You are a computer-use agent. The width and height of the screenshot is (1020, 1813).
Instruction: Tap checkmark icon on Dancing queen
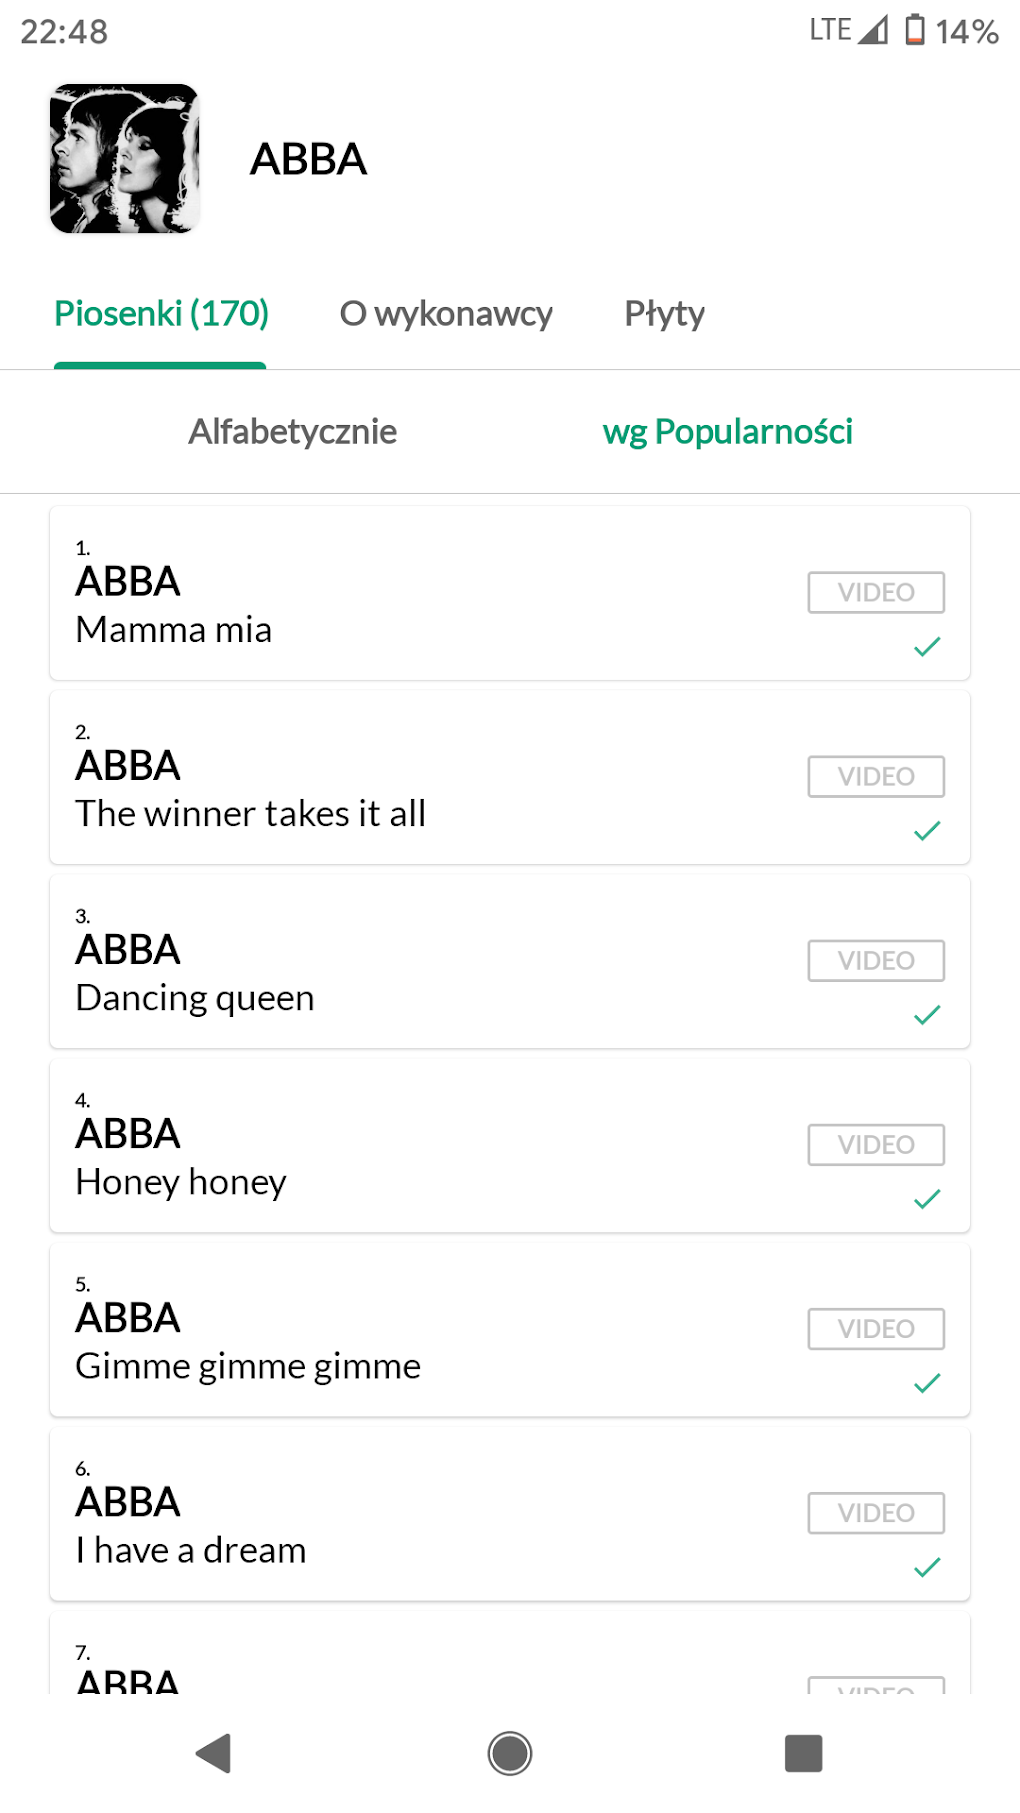pos(927,1015)
